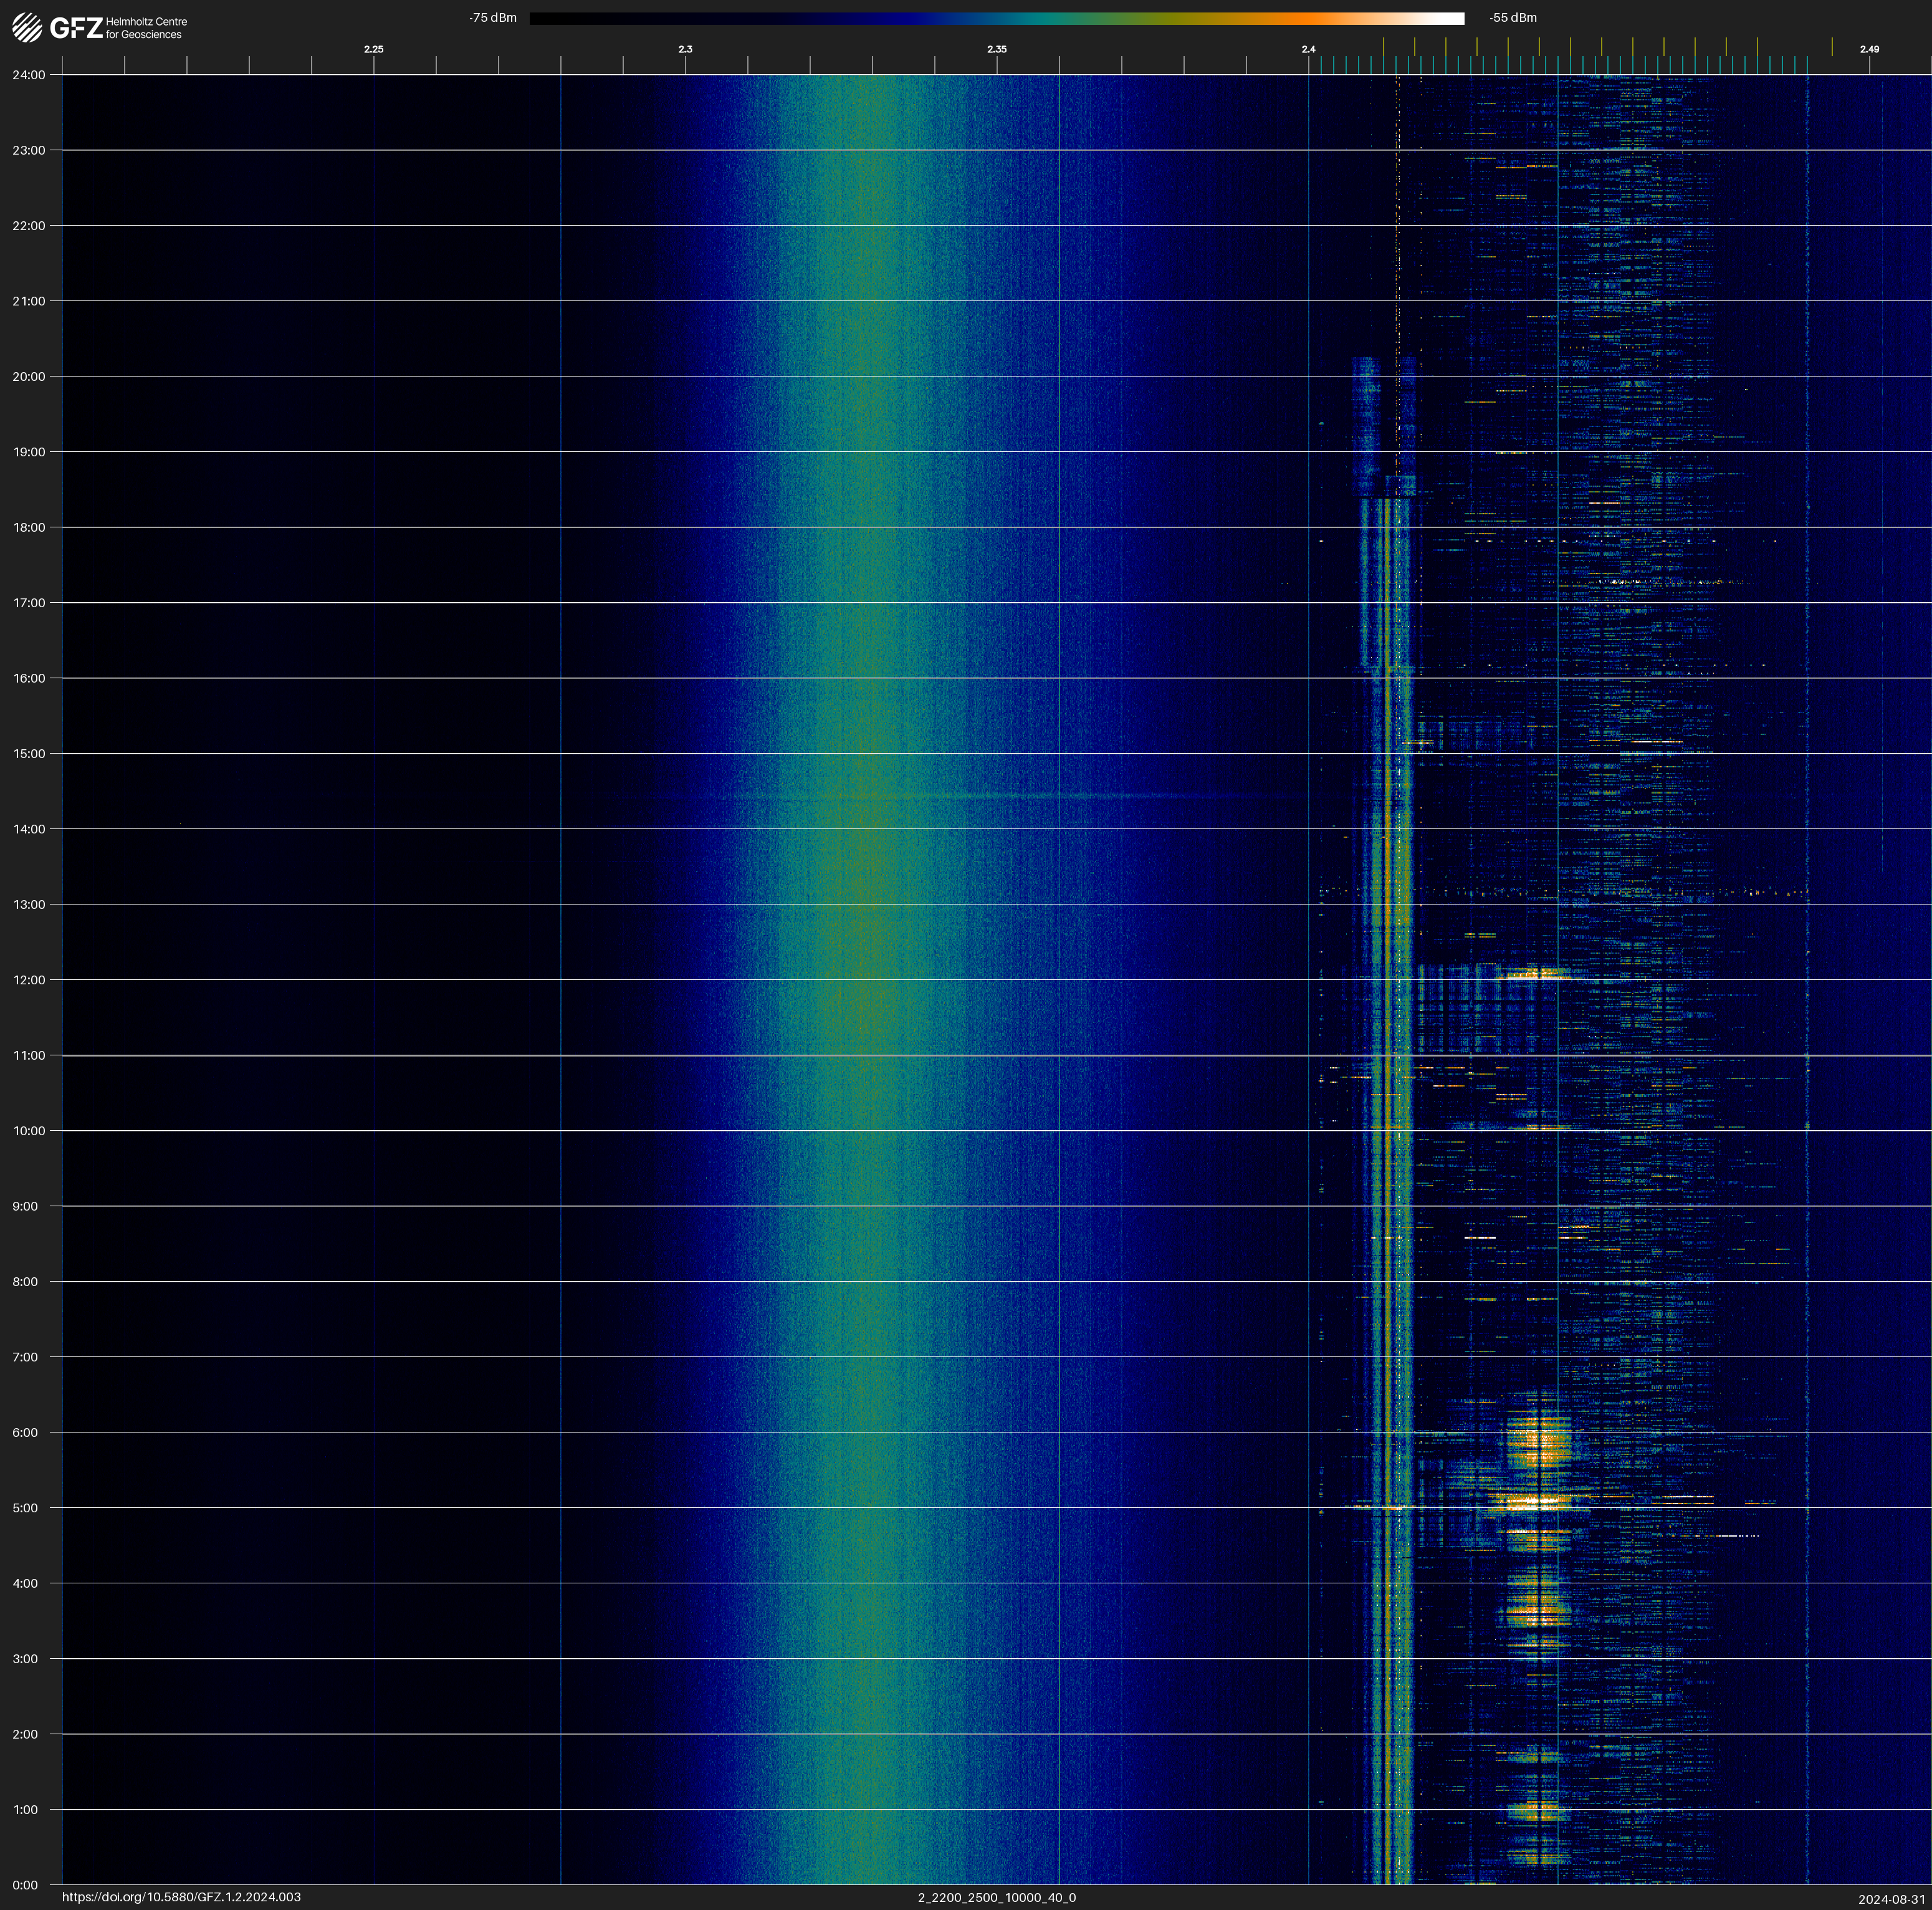Click the 2024-08-31 date label

[1891, 1898]
